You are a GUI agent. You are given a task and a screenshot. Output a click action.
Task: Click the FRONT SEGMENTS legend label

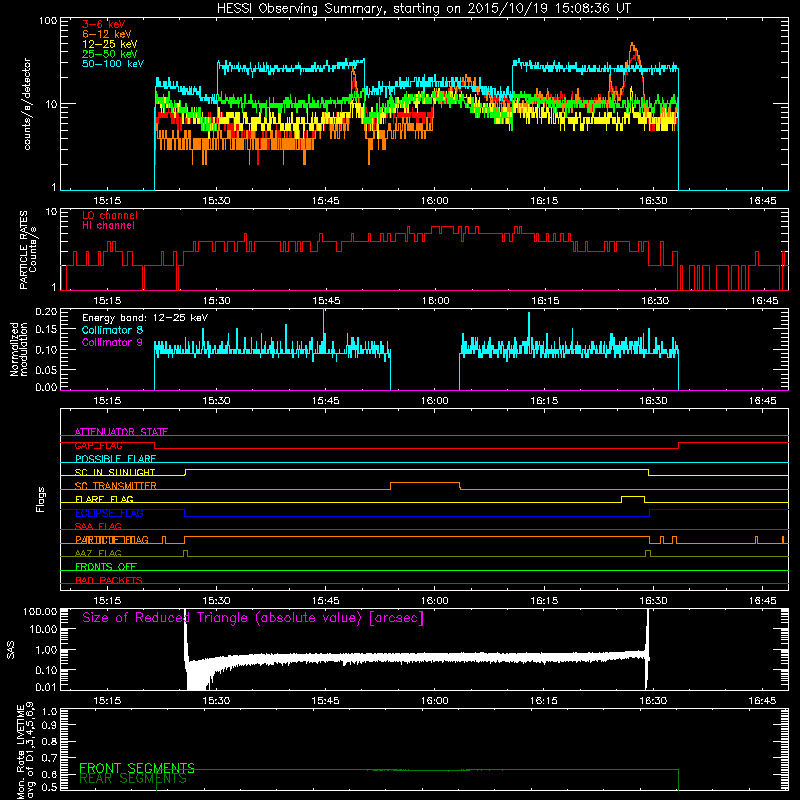137,768
